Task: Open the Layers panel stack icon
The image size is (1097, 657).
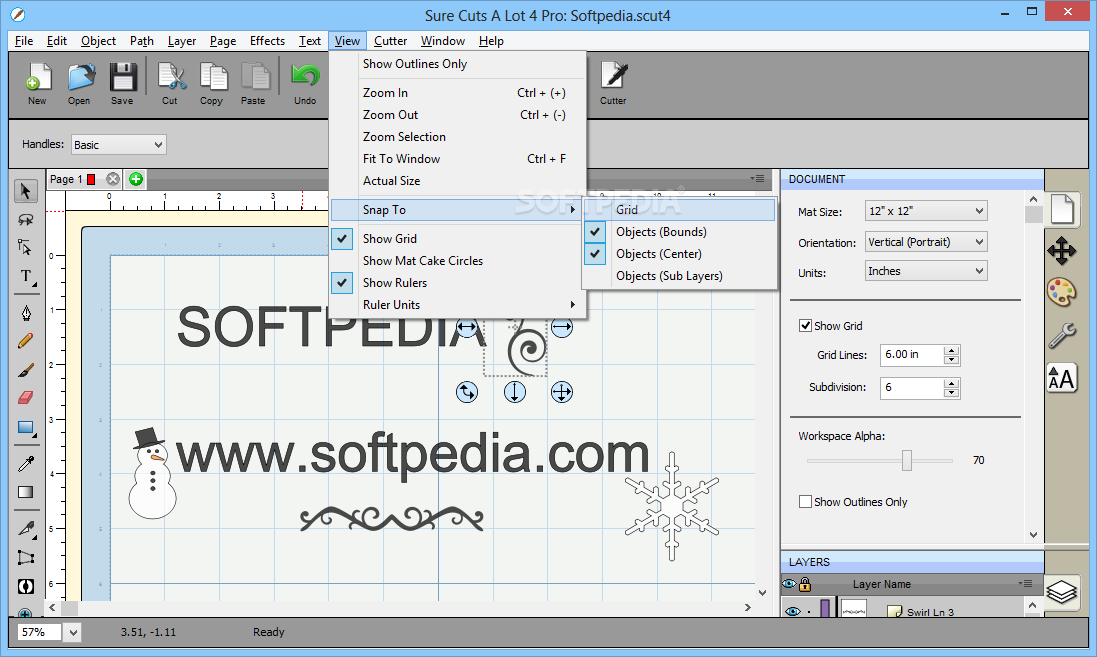Action: tap(1061, 593)
